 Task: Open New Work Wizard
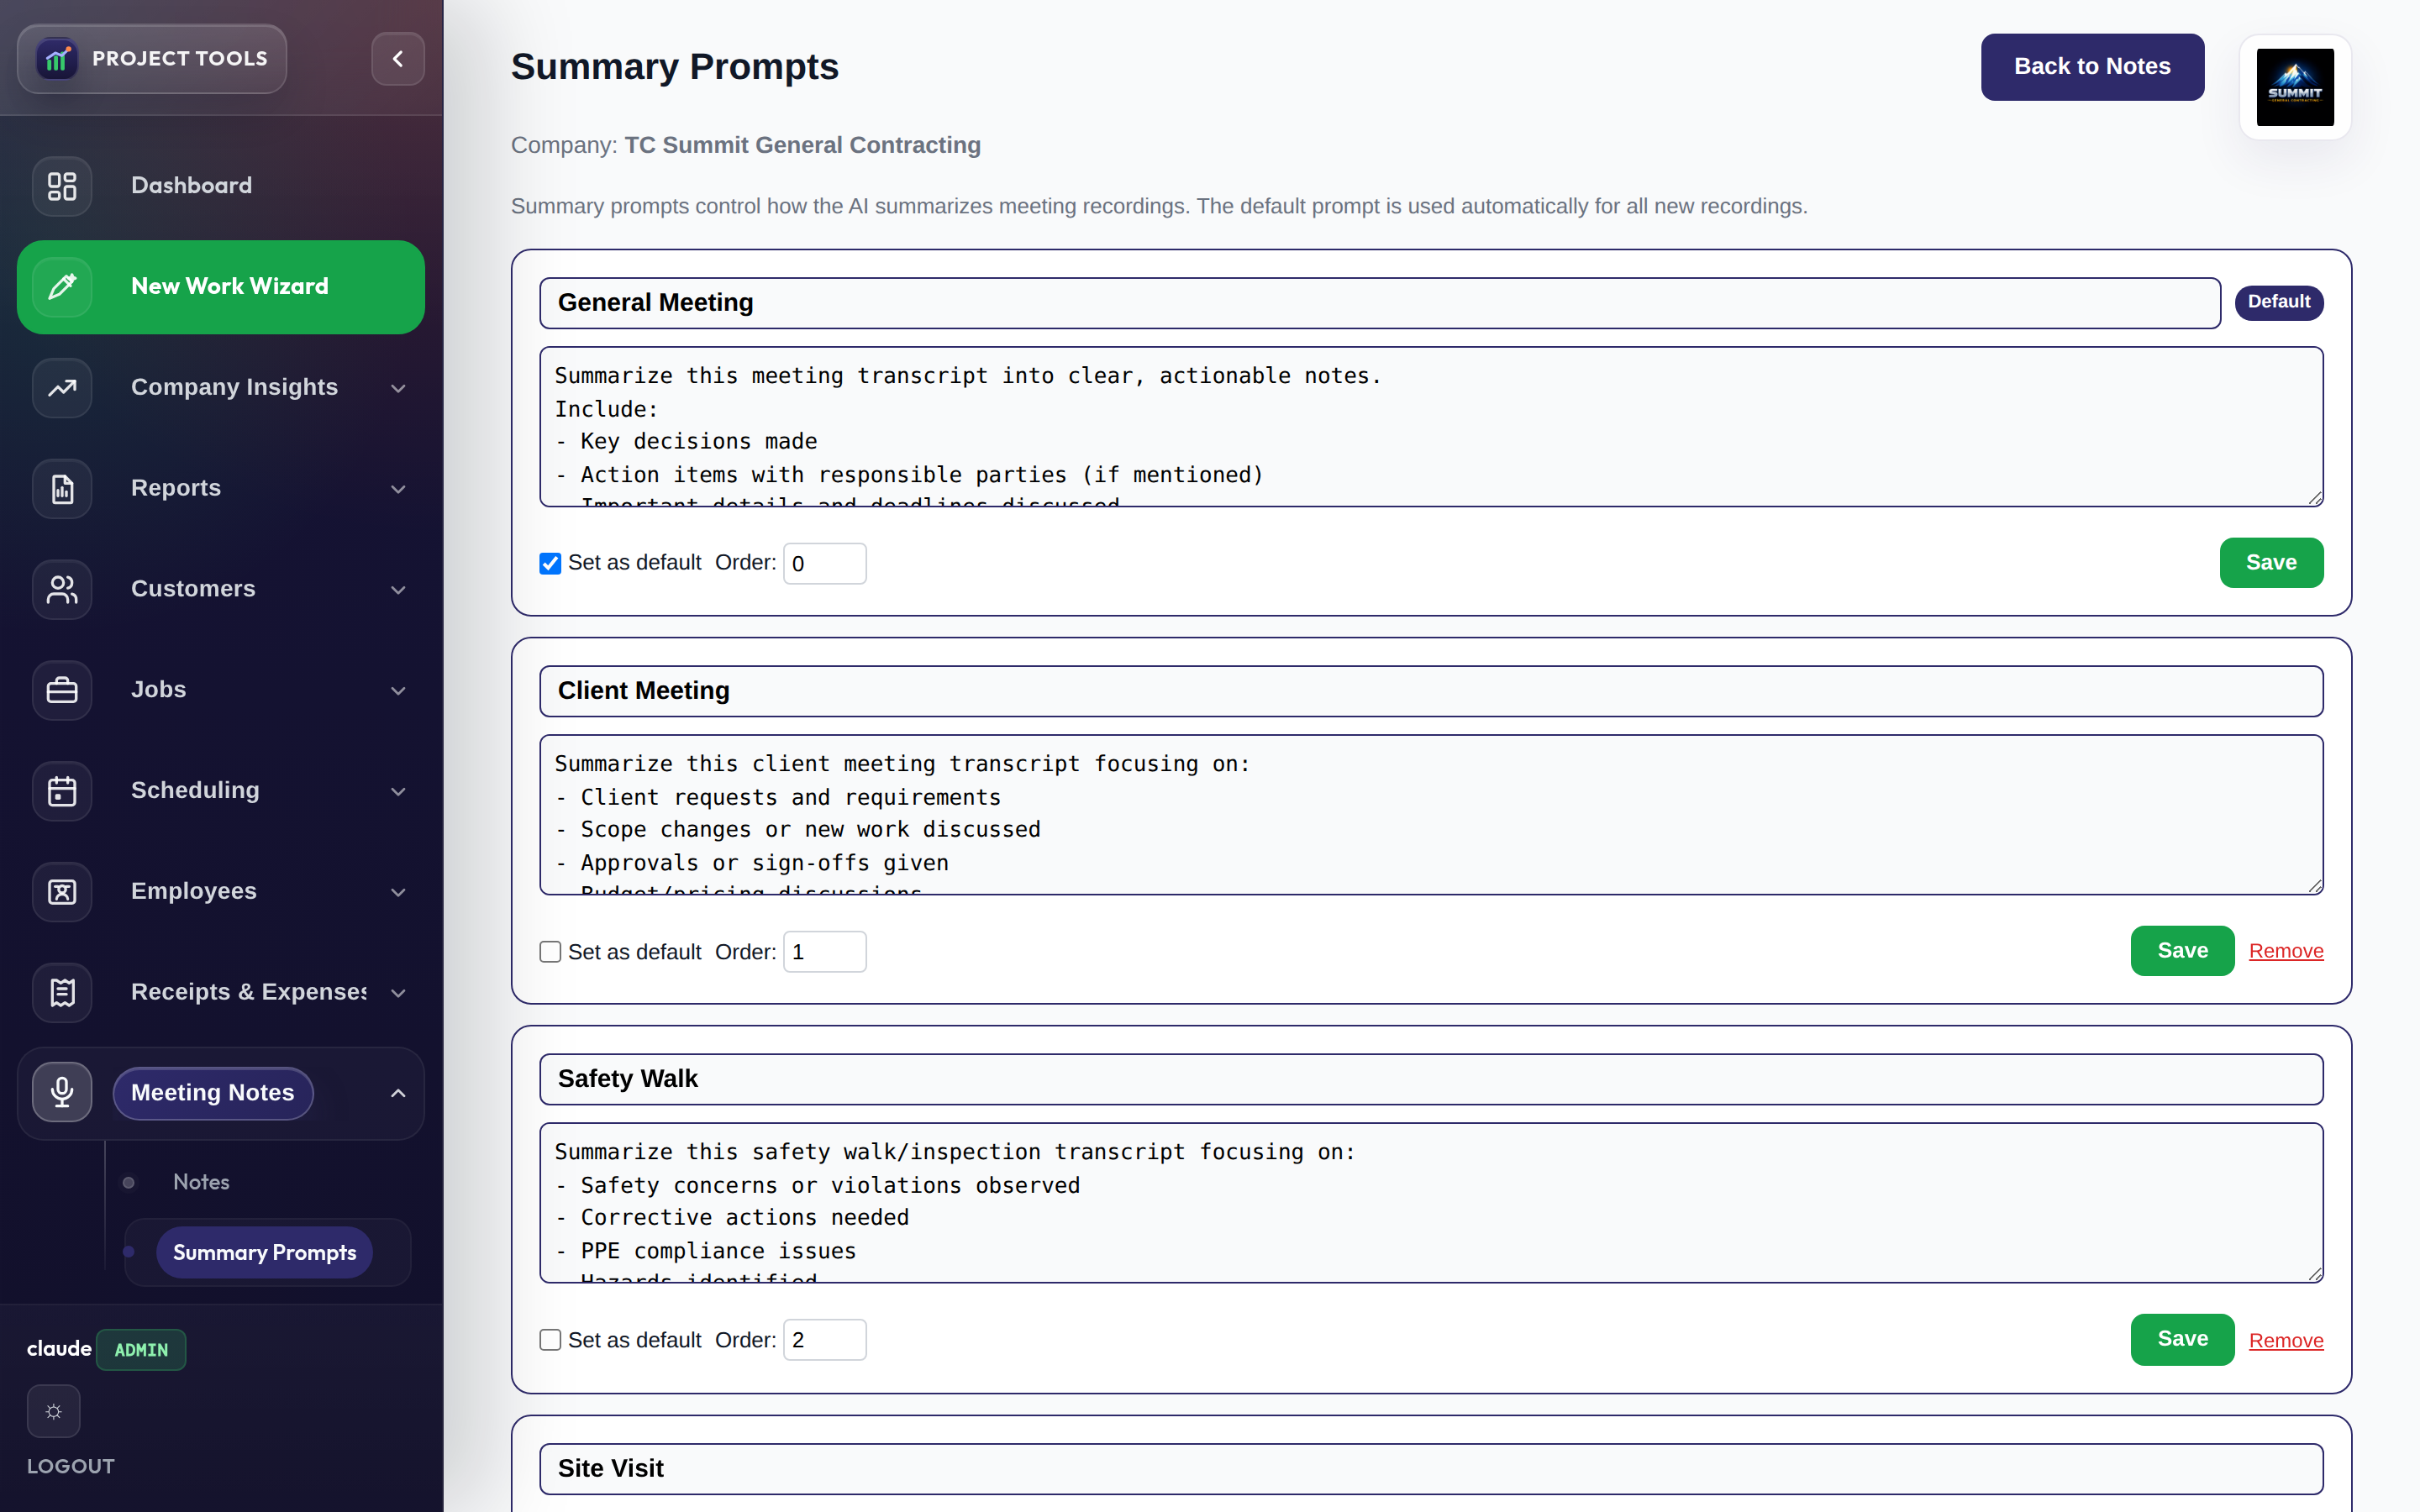pyautogui.click(x=221, y=287)
